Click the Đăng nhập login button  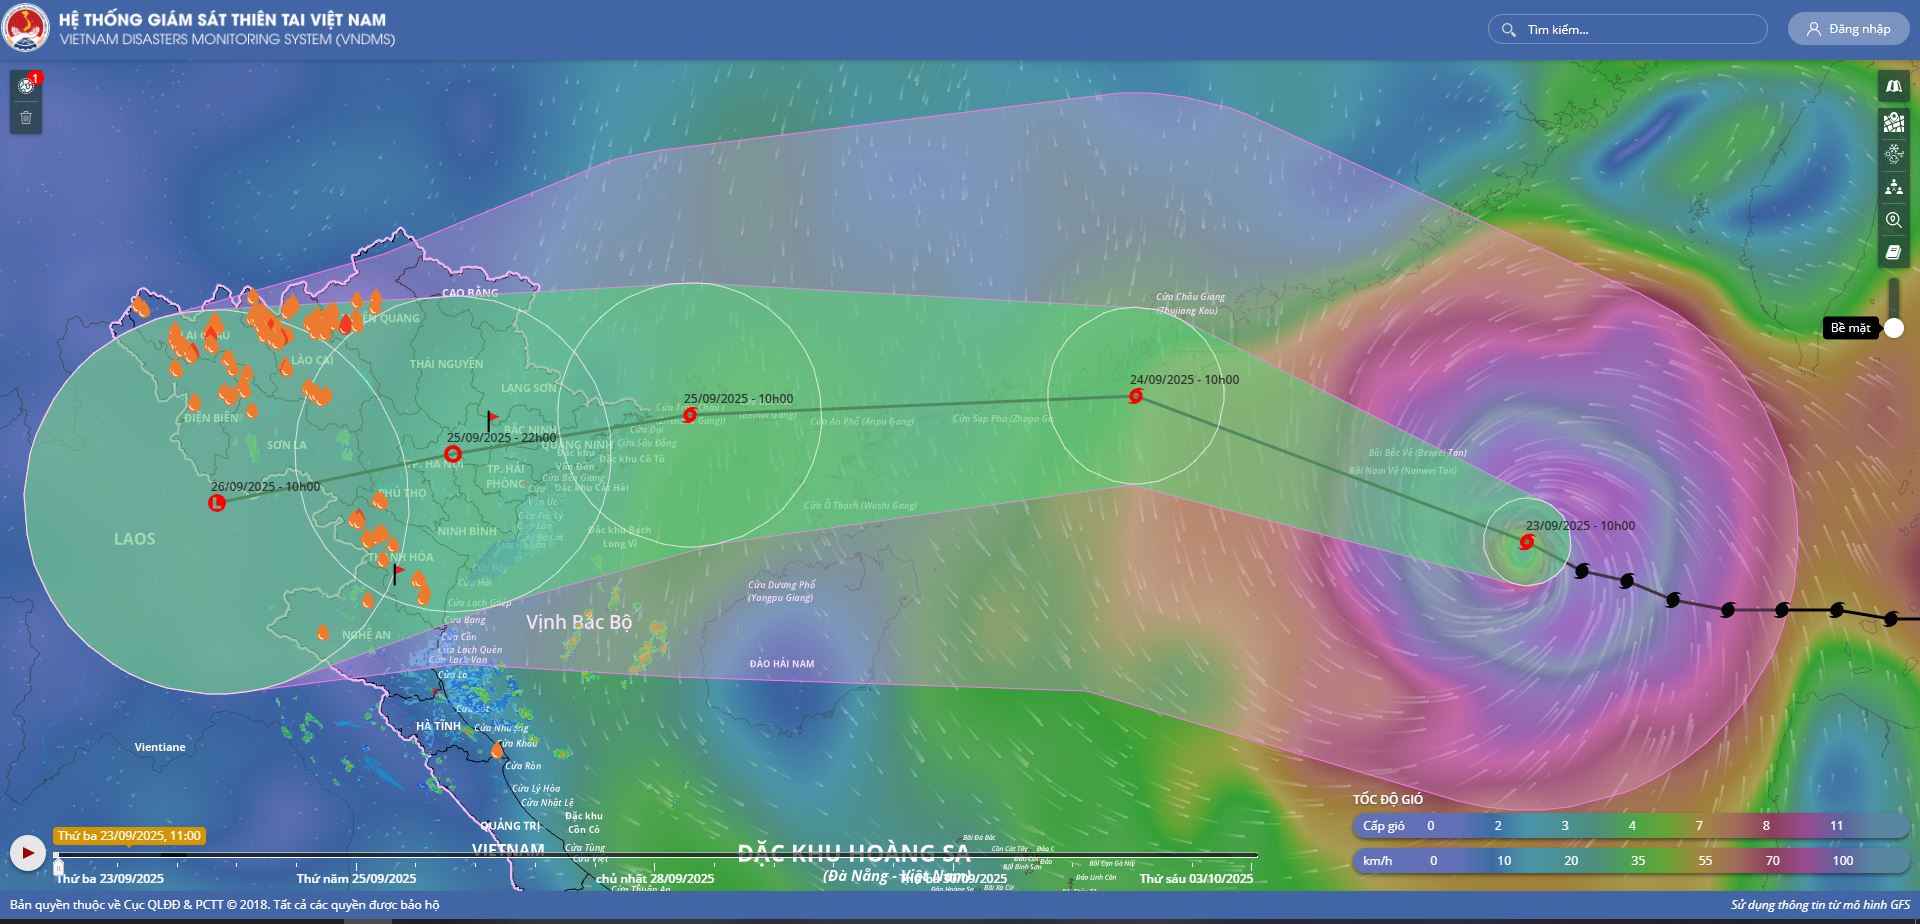click(1848, 29)
